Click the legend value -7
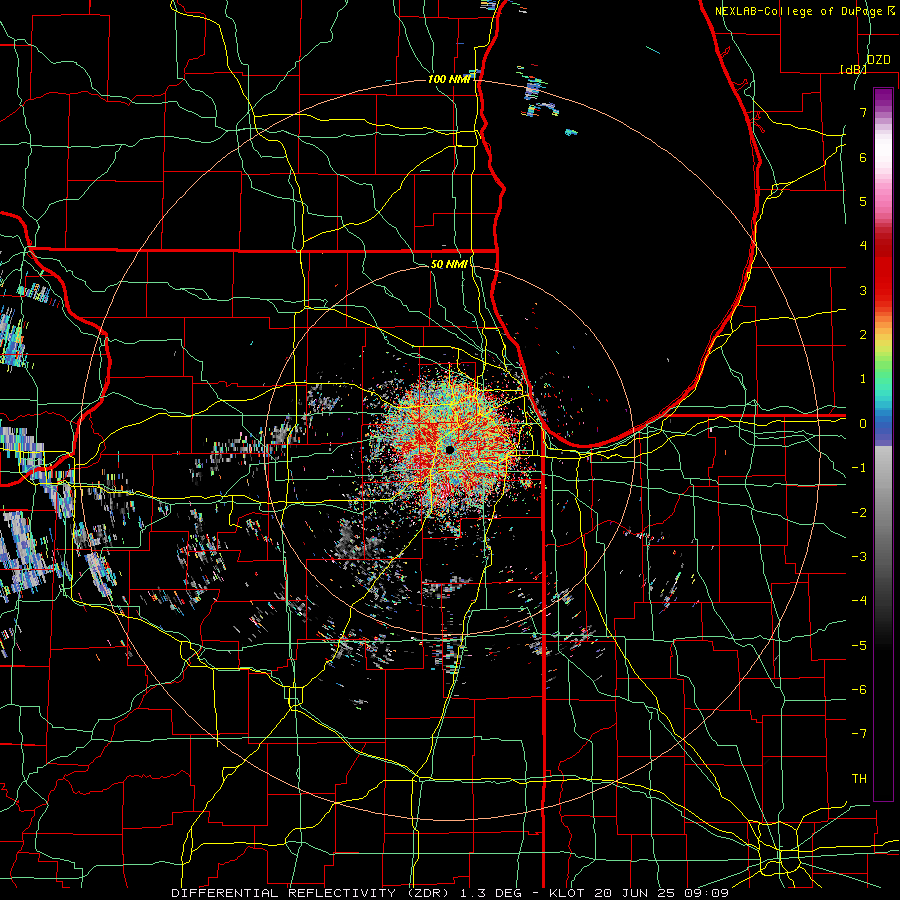 [x=859, y=734]
